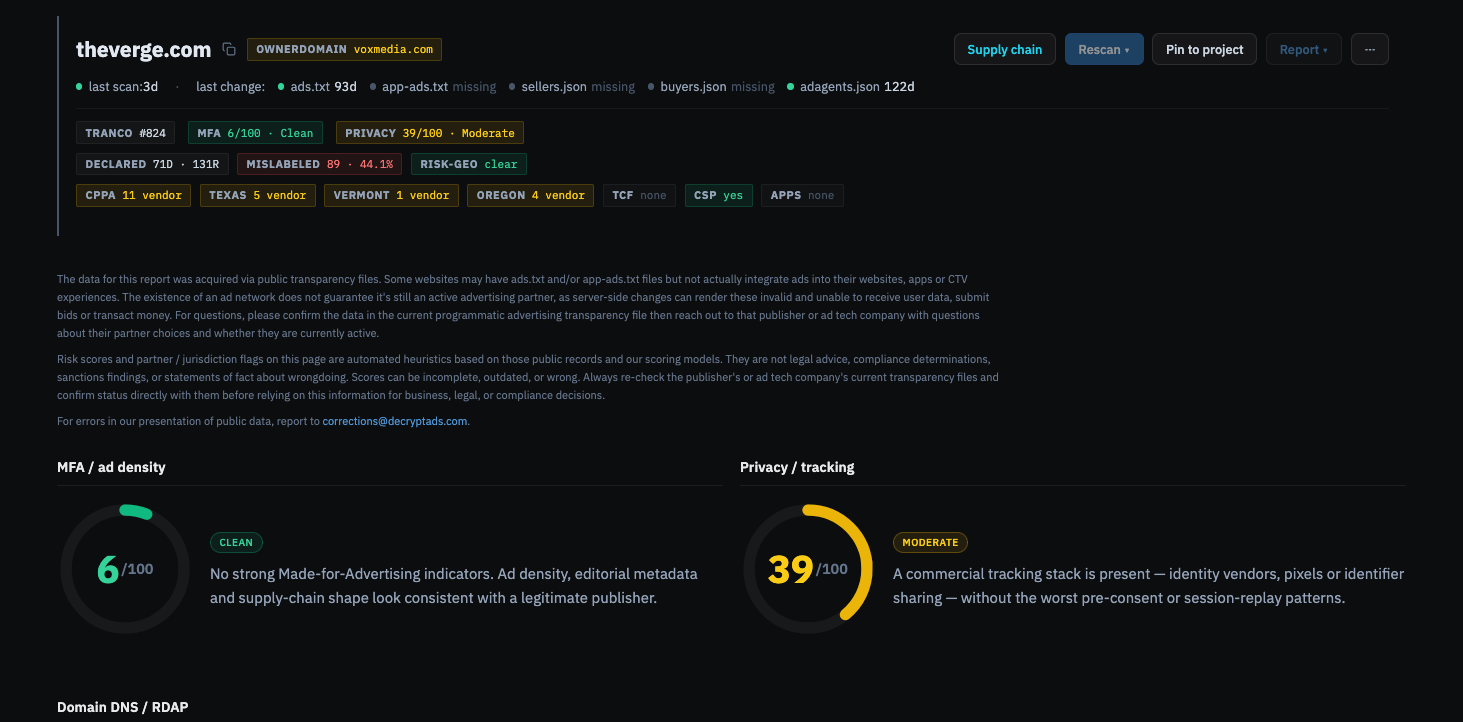Viewport: 1463px width, 722px height.
Task: Click the CLEAN status label
Action: 236,542
